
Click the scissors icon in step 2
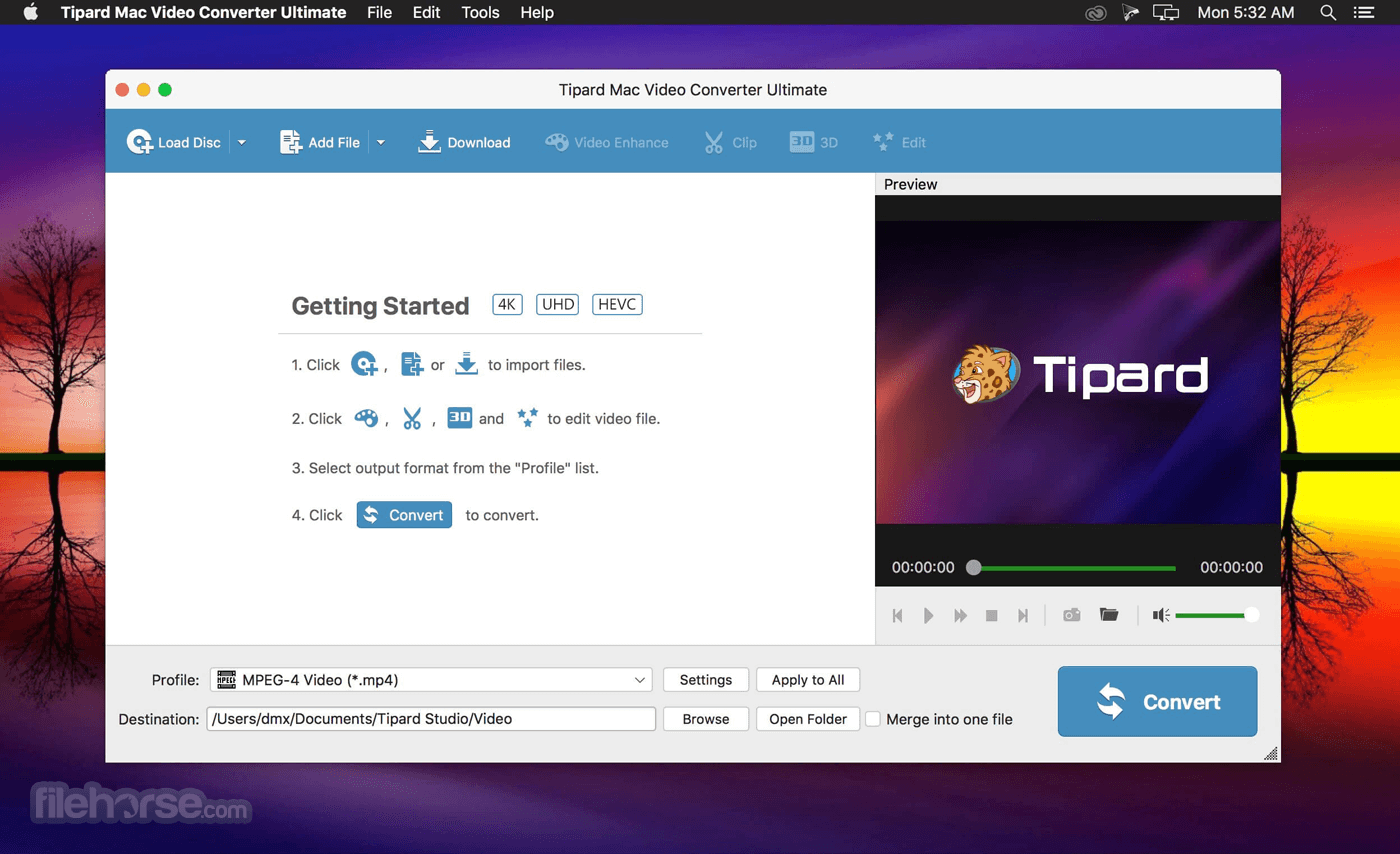pyautogui.click(x=412, y=418)
